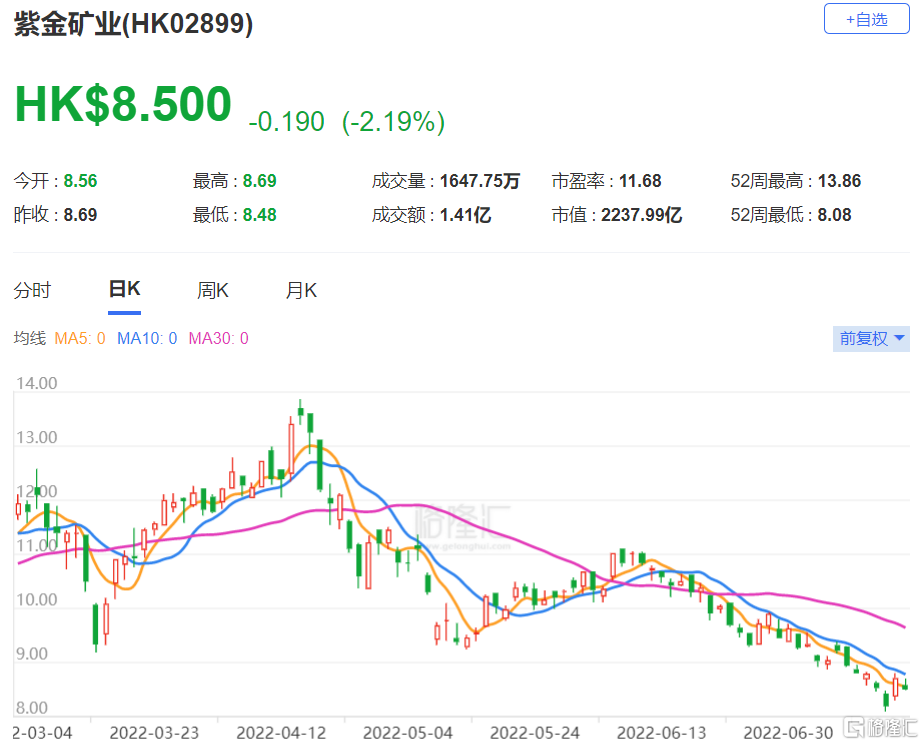Click the 13.00 price axis label
This screenshot has width=924, height=745.
tap(37, 437)
